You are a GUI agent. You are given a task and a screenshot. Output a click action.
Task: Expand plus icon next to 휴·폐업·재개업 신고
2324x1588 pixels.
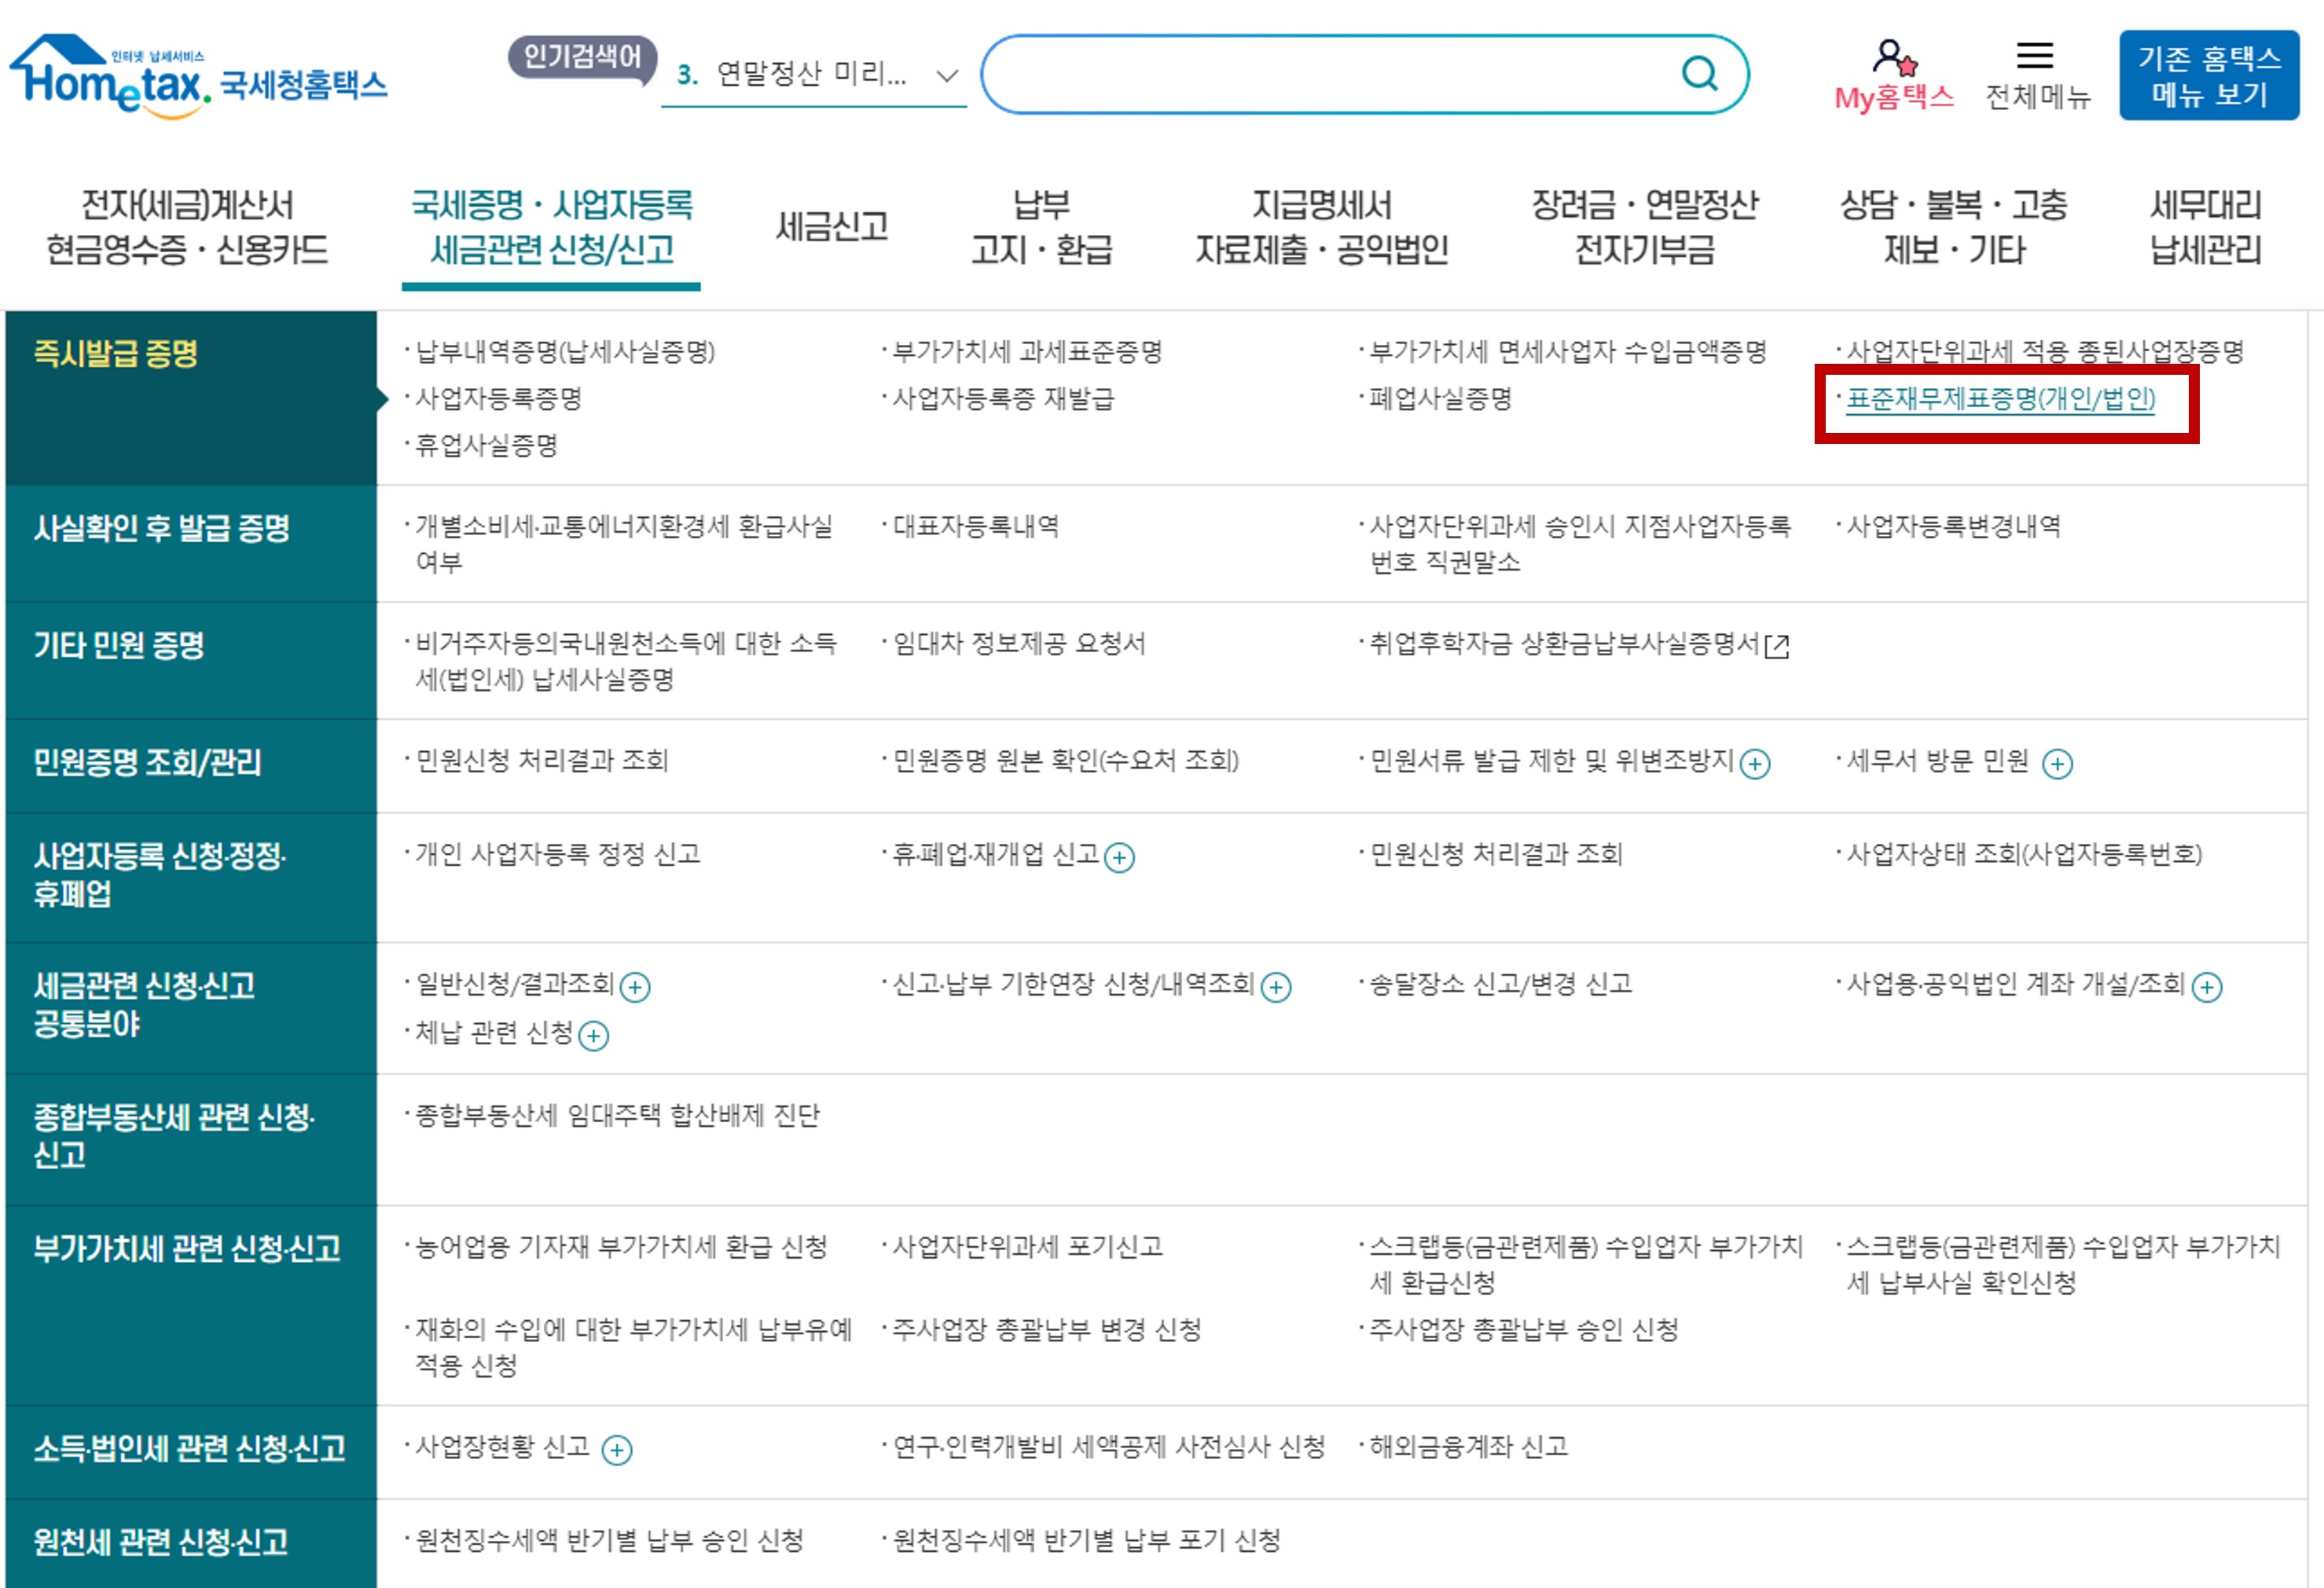(1119, 858)
